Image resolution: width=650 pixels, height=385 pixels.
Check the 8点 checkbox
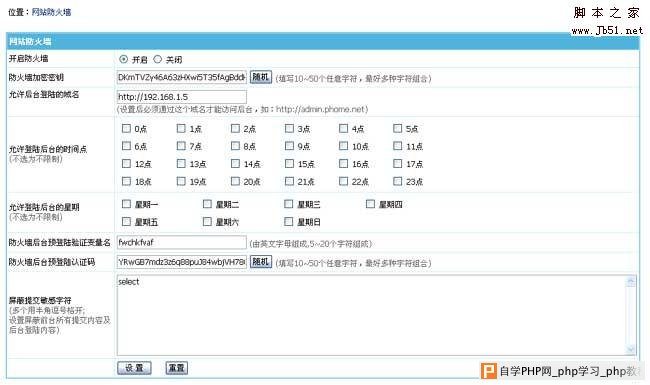pos(235,146)
